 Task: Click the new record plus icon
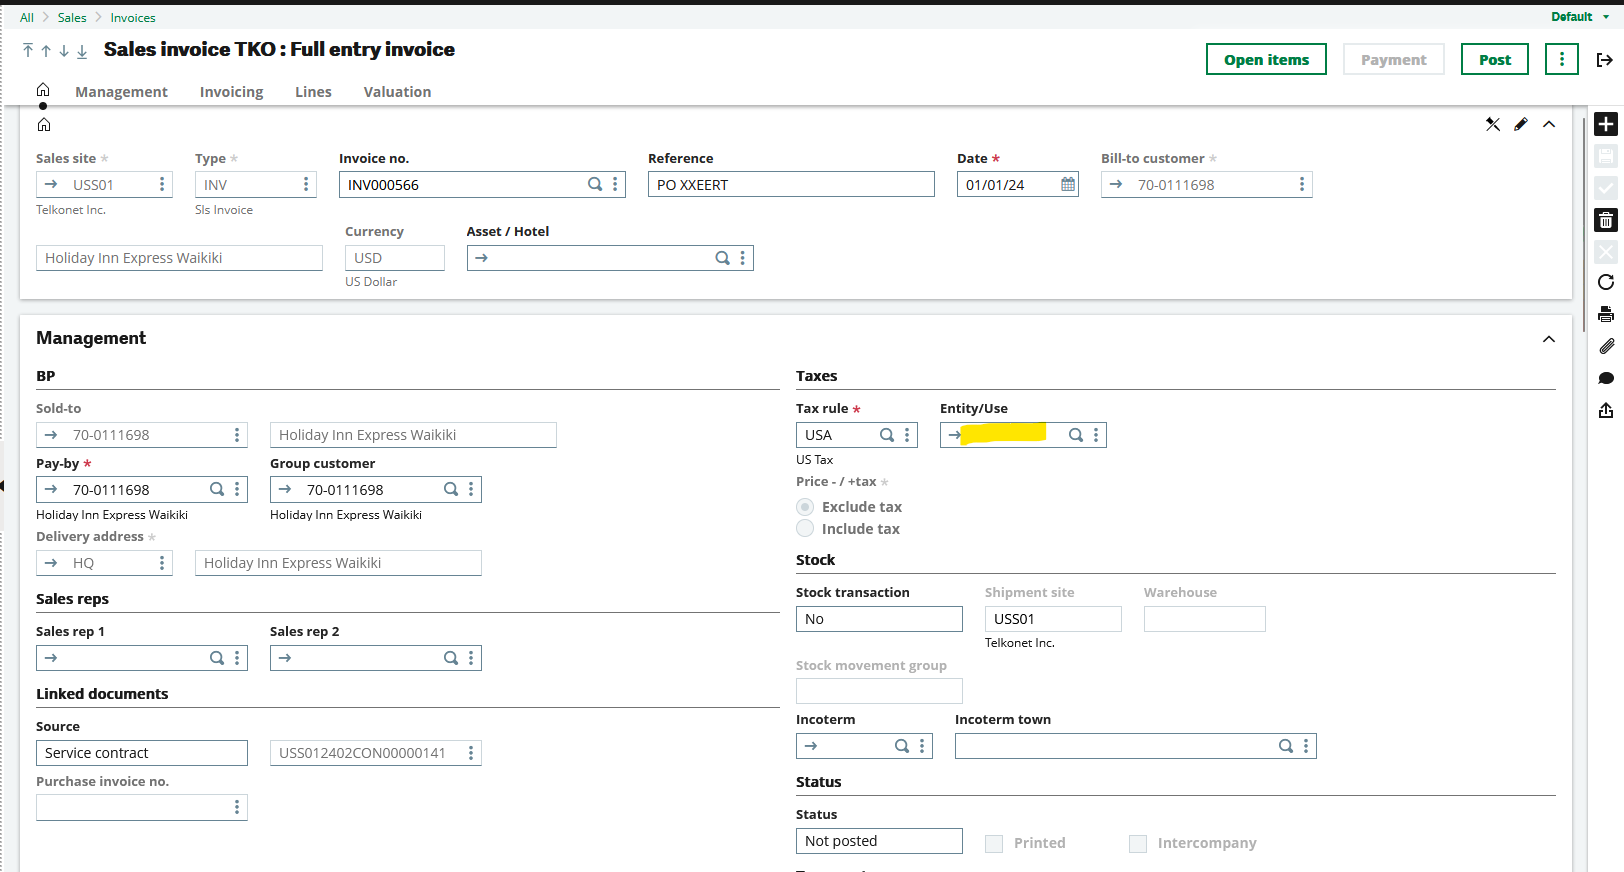(1606, 124)
